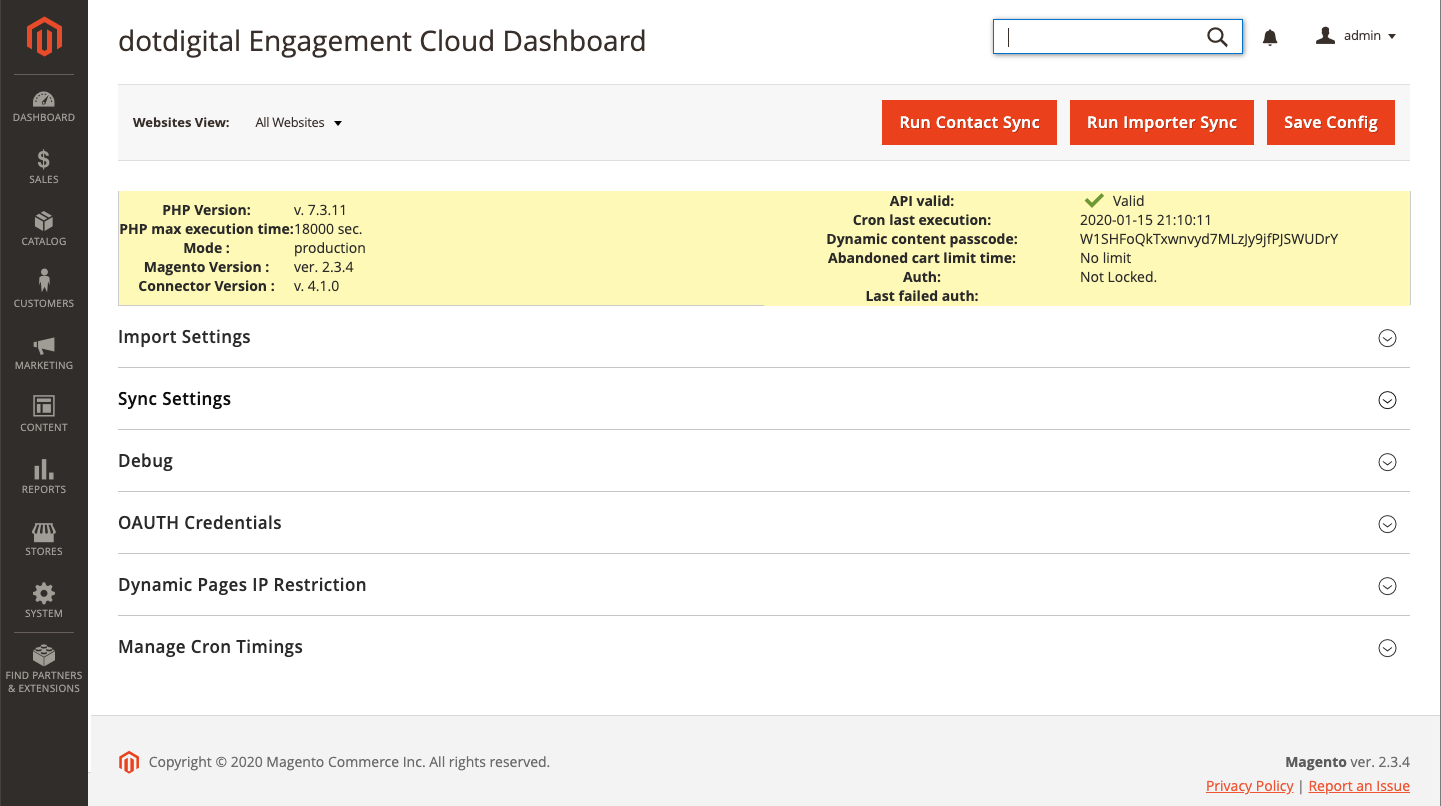Open the Content sidebar menu
This screenshot has width=1441, height=806.
click(44, 415)
